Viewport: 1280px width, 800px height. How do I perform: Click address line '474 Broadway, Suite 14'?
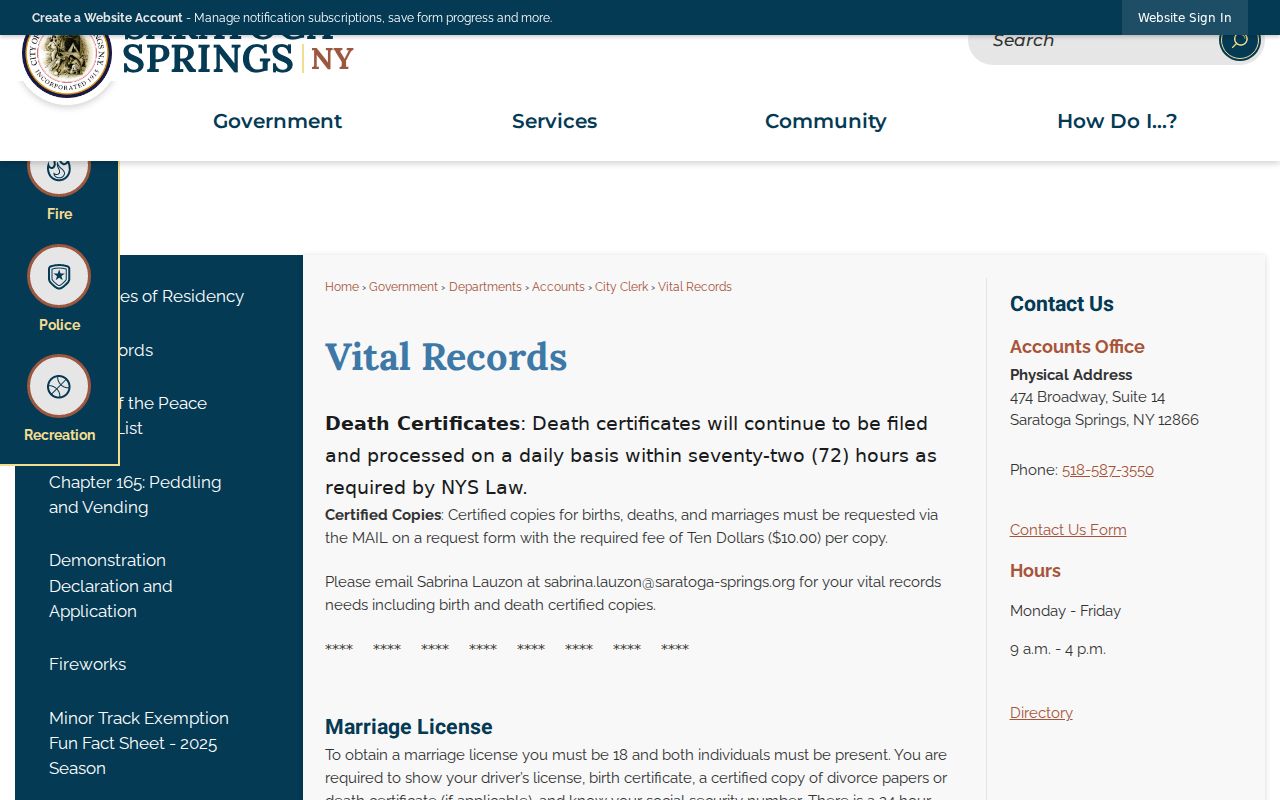point(1087,397)
